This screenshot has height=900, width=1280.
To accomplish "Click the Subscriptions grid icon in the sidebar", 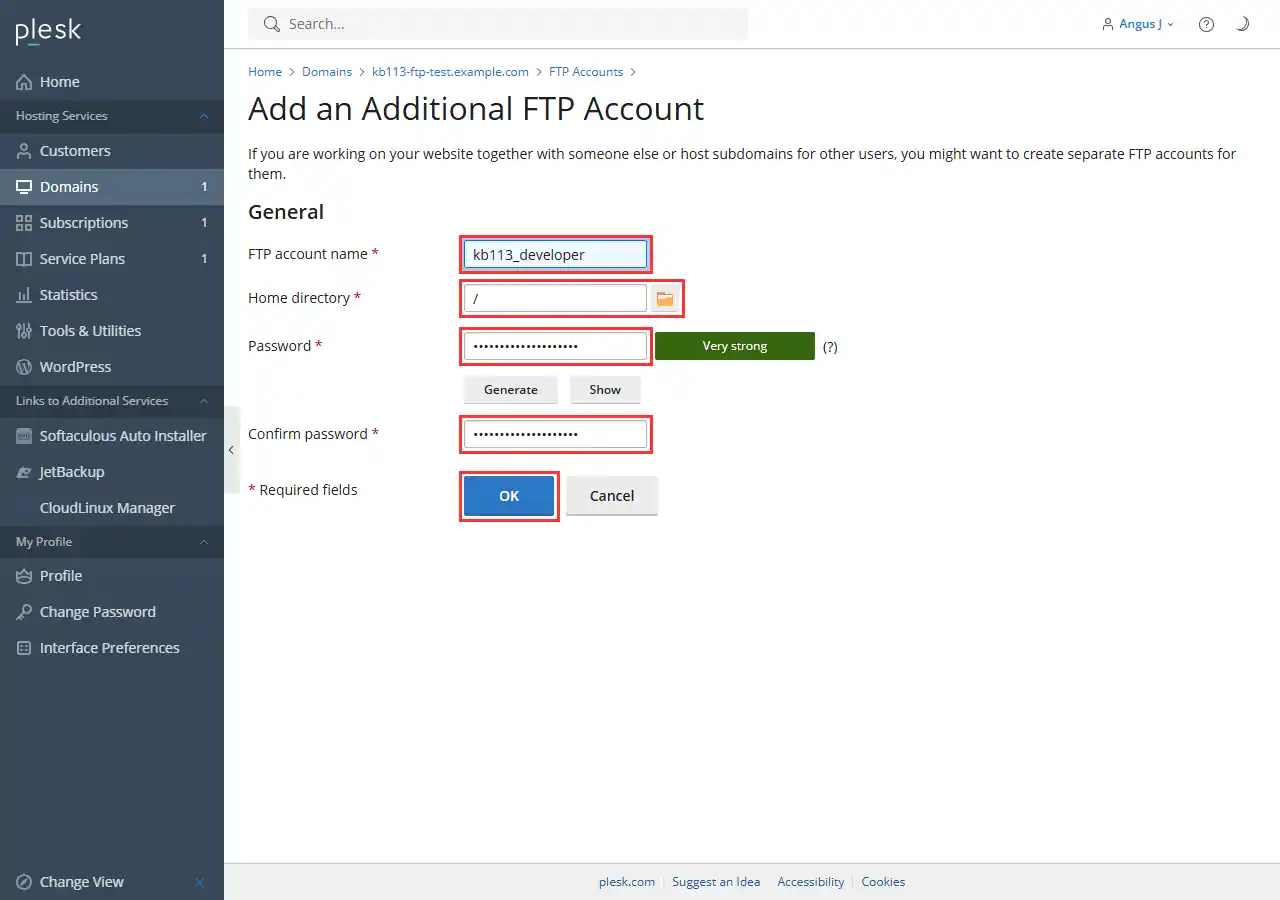I will (24, 223).
